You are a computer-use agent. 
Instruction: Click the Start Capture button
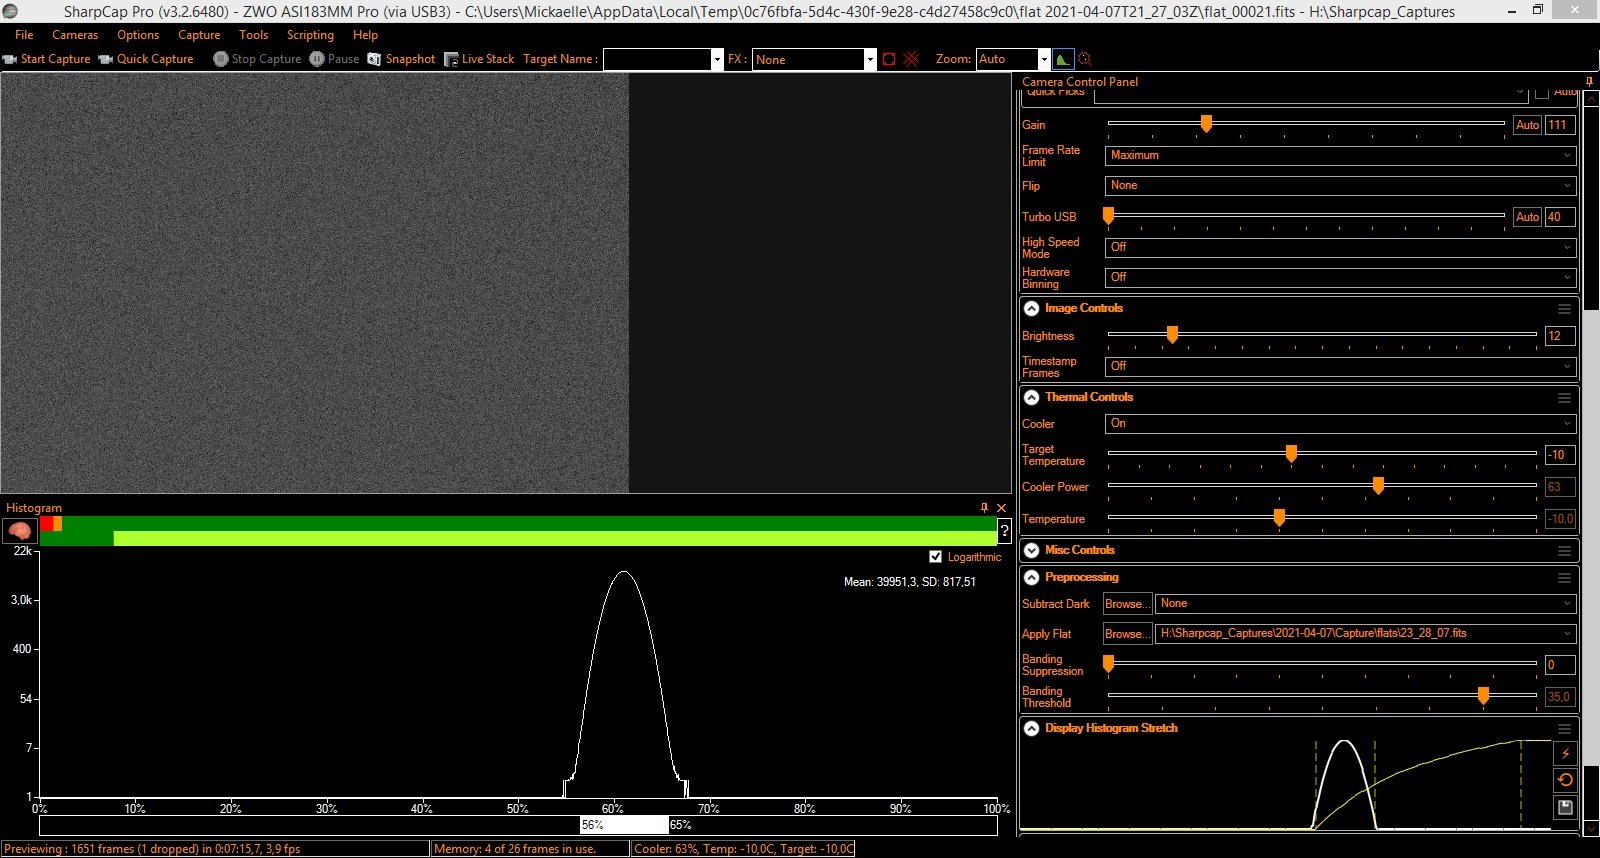tap(47, 59)
